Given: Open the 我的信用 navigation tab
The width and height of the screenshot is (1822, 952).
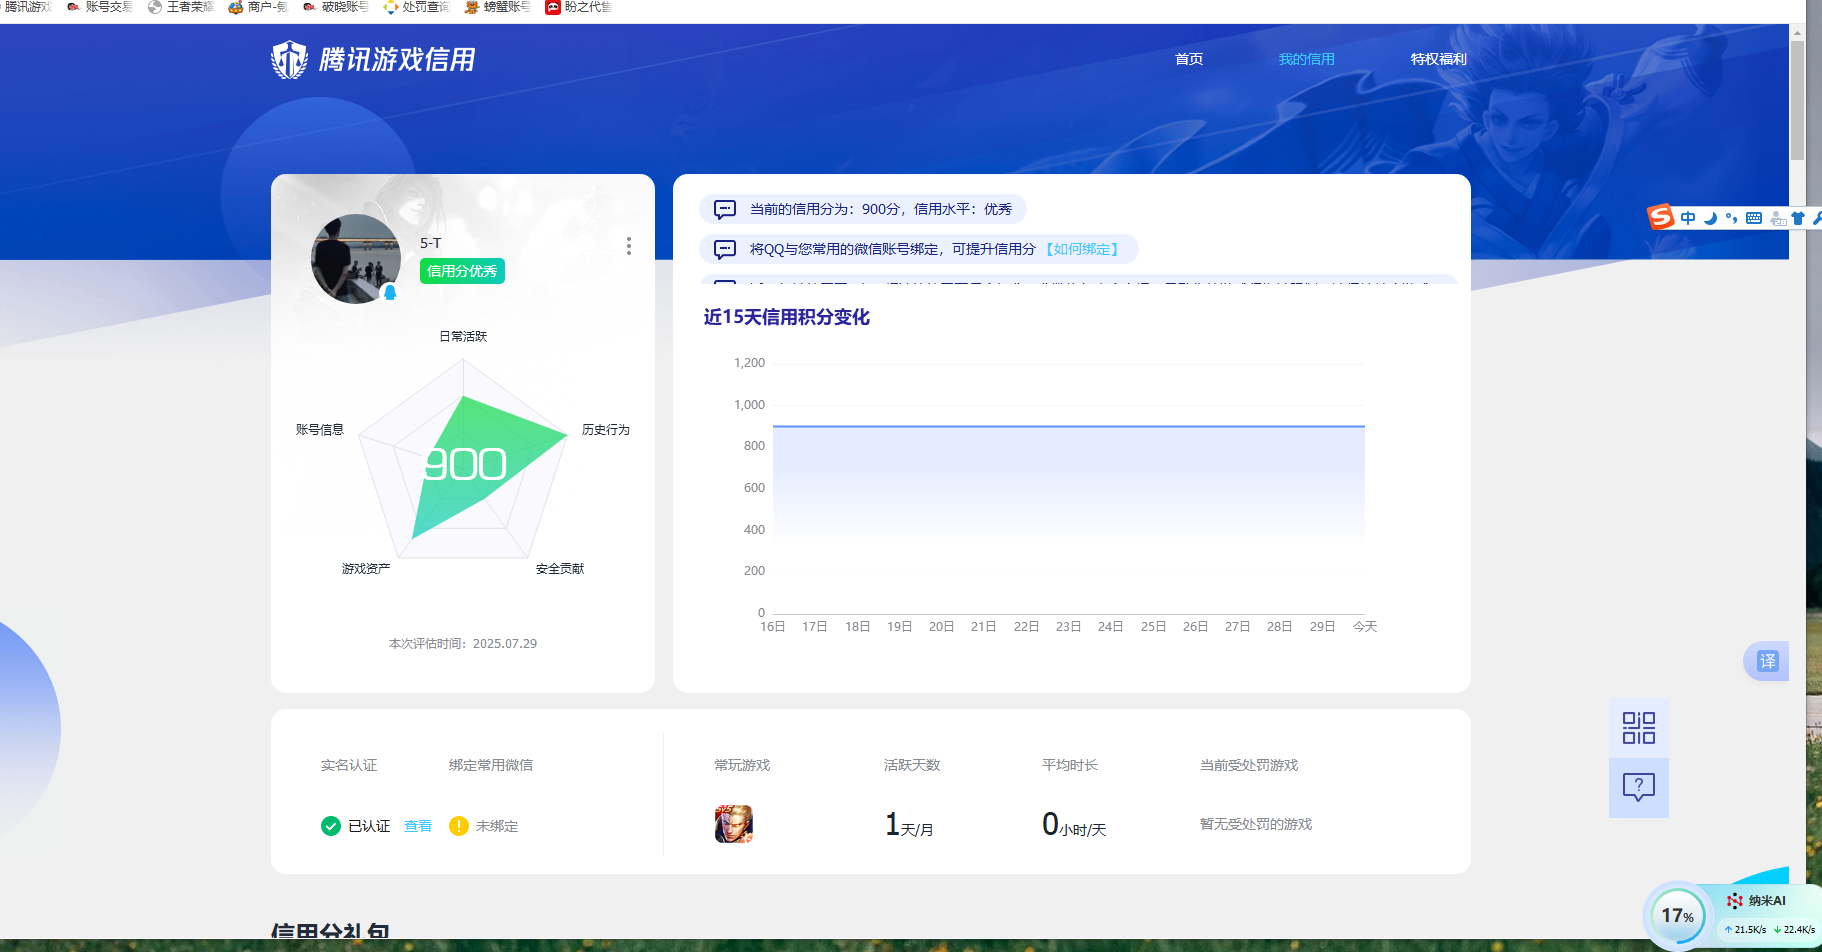Looking at the screenshot, I should tap(1306, 59).
